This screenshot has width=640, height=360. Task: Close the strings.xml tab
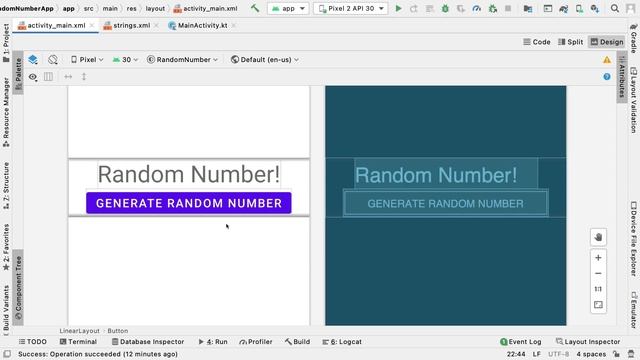click(x=156, y=25)
